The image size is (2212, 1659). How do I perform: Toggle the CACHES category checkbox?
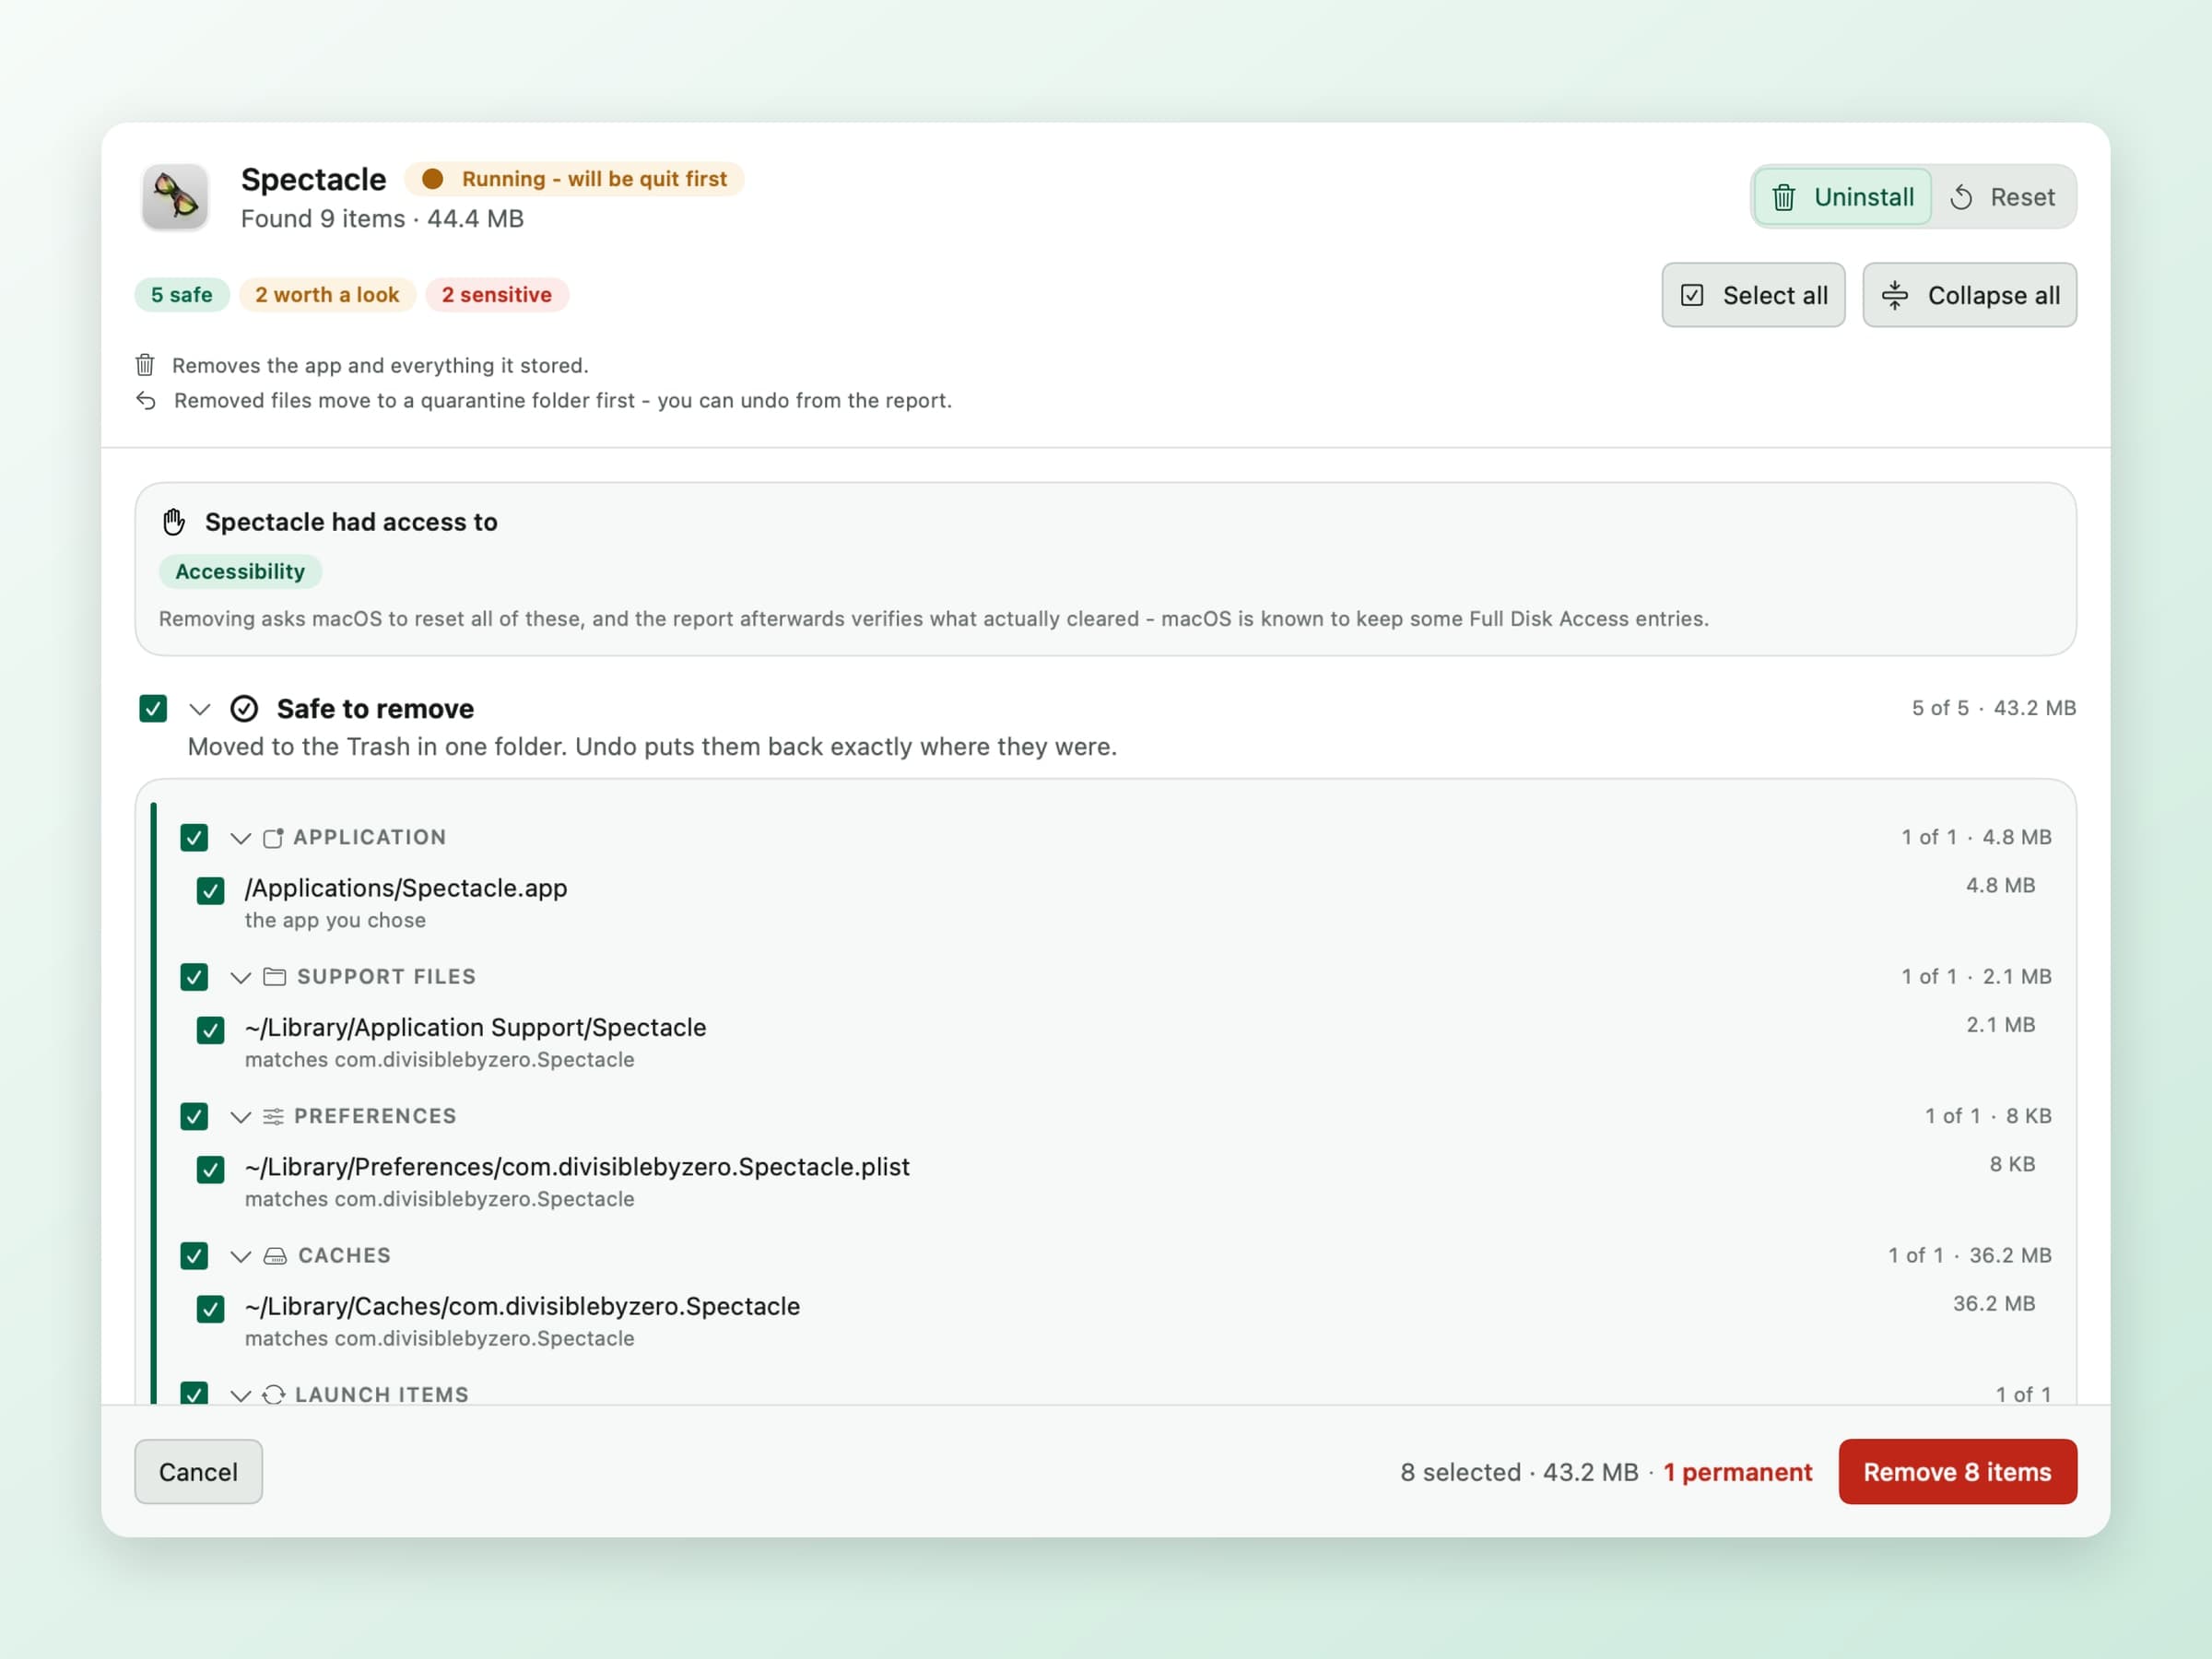[x=194, y=1256]
